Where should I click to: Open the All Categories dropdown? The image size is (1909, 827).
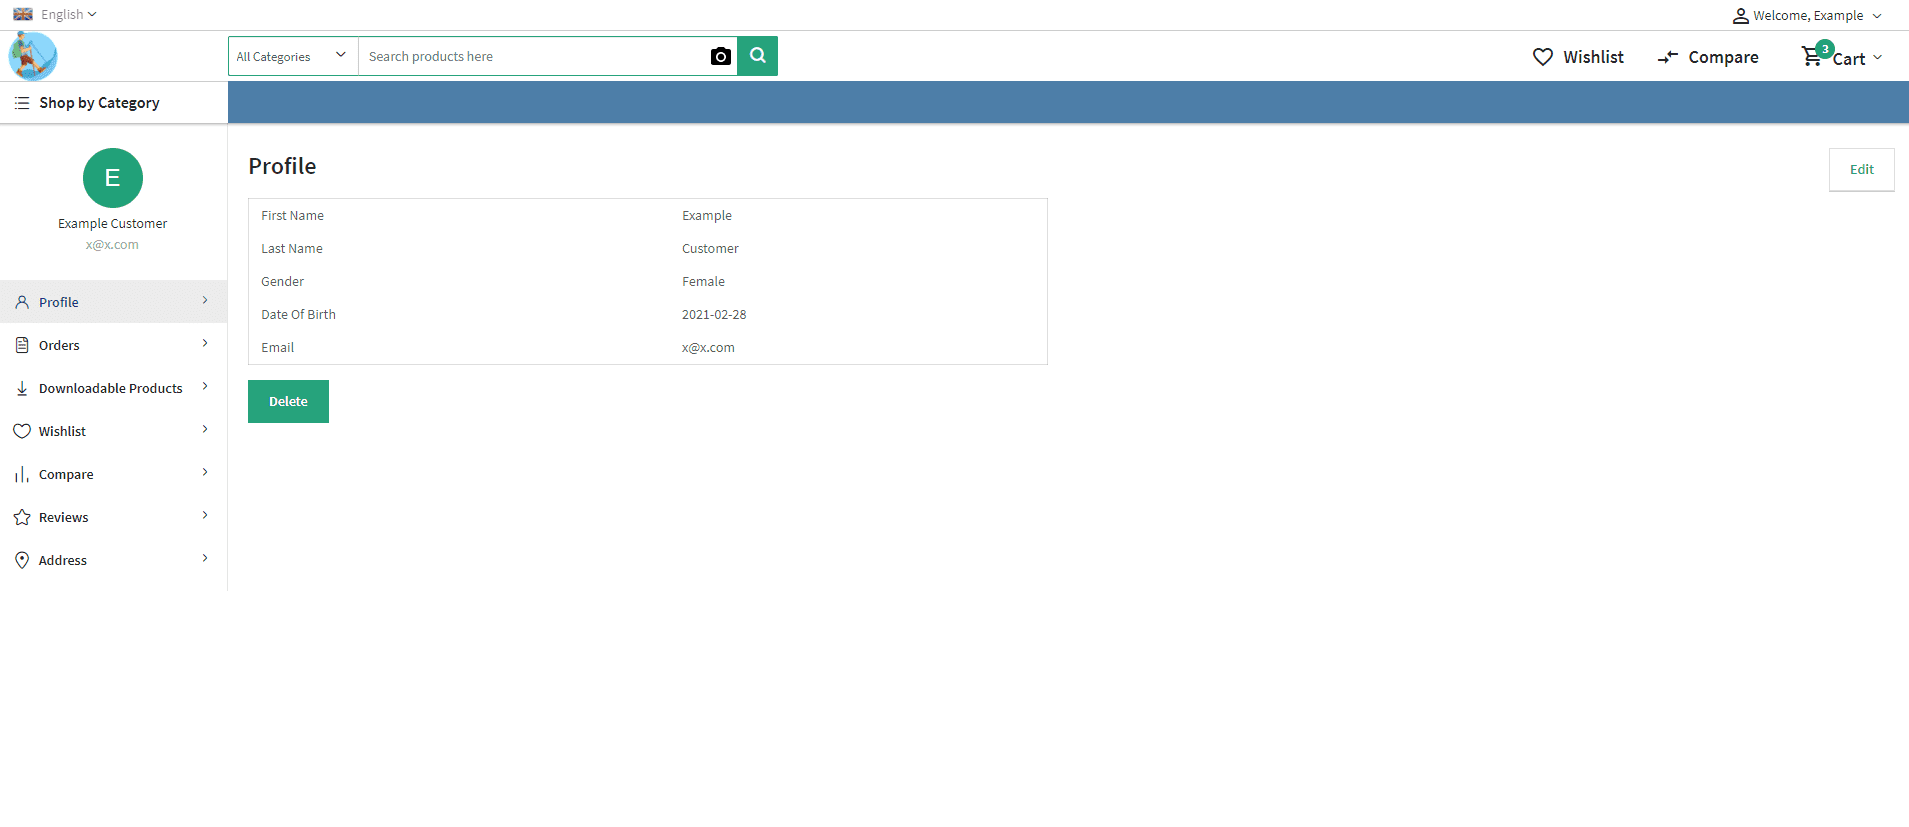292,57
